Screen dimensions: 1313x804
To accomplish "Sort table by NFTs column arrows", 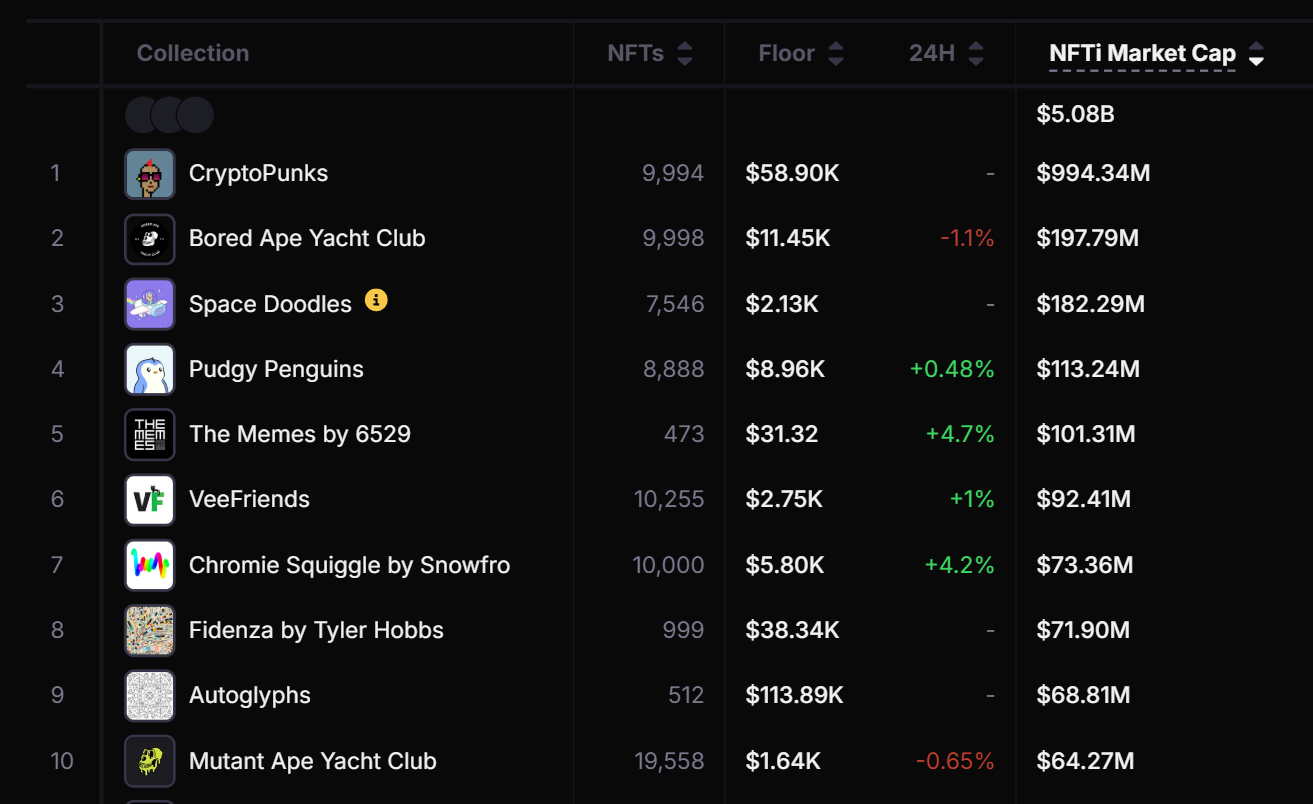I will click(685, 54).
